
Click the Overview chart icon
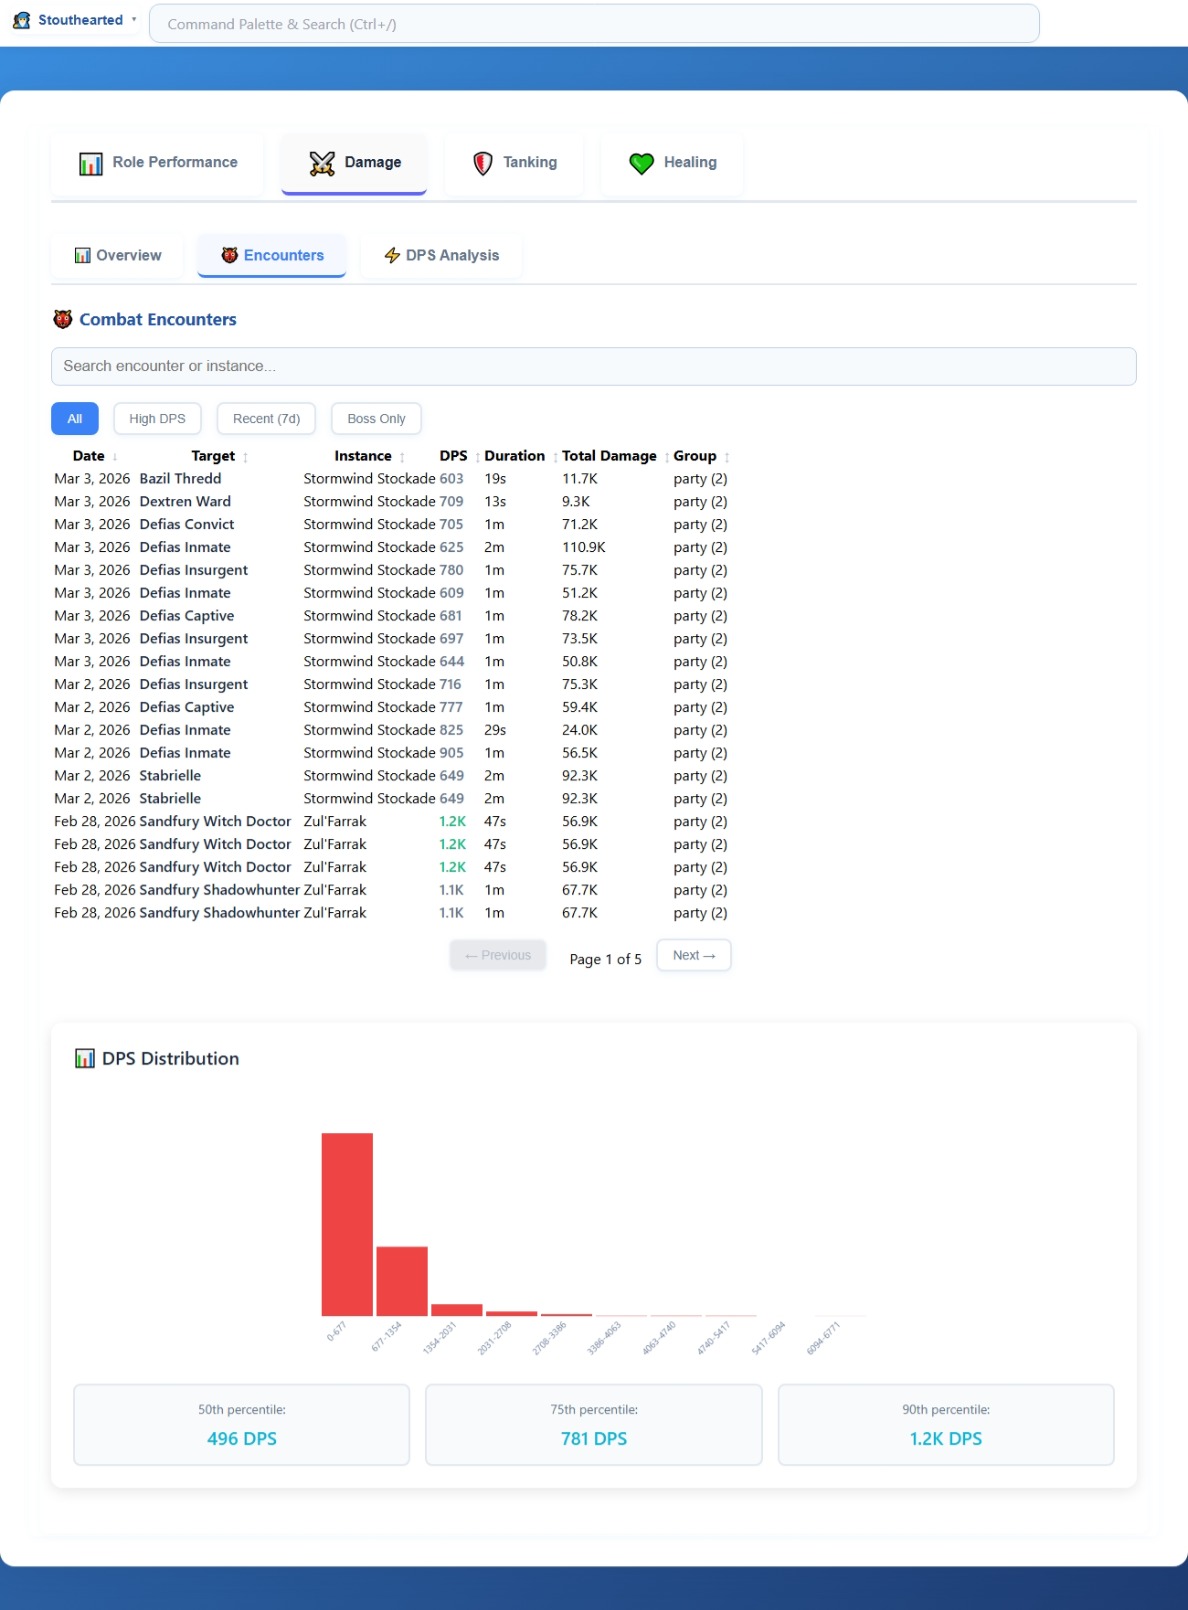pyautogui.click(x=83, y=256)
